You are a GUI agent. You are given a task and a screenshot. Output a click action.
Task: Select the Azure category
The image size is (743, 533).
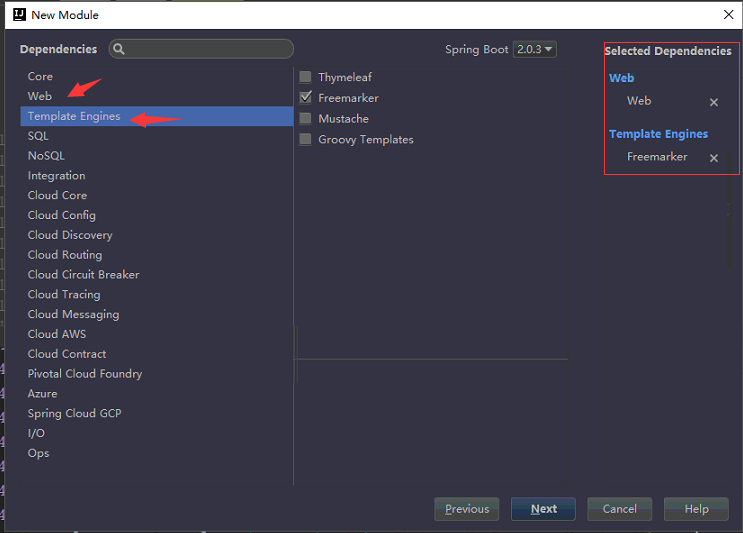click(157, 394)
